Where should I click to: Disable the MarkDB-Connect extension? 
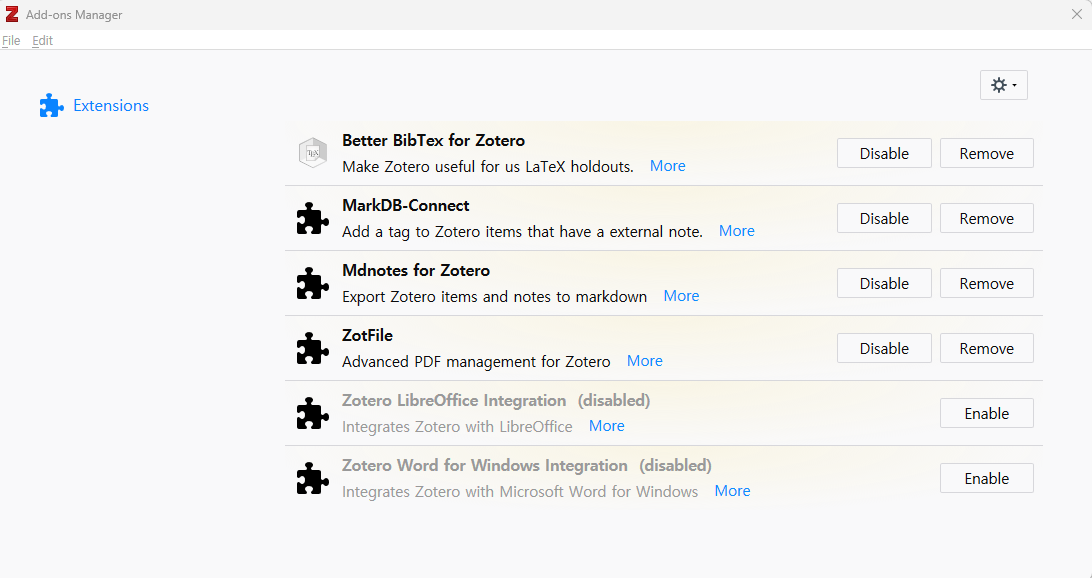(x=884, y=218)
